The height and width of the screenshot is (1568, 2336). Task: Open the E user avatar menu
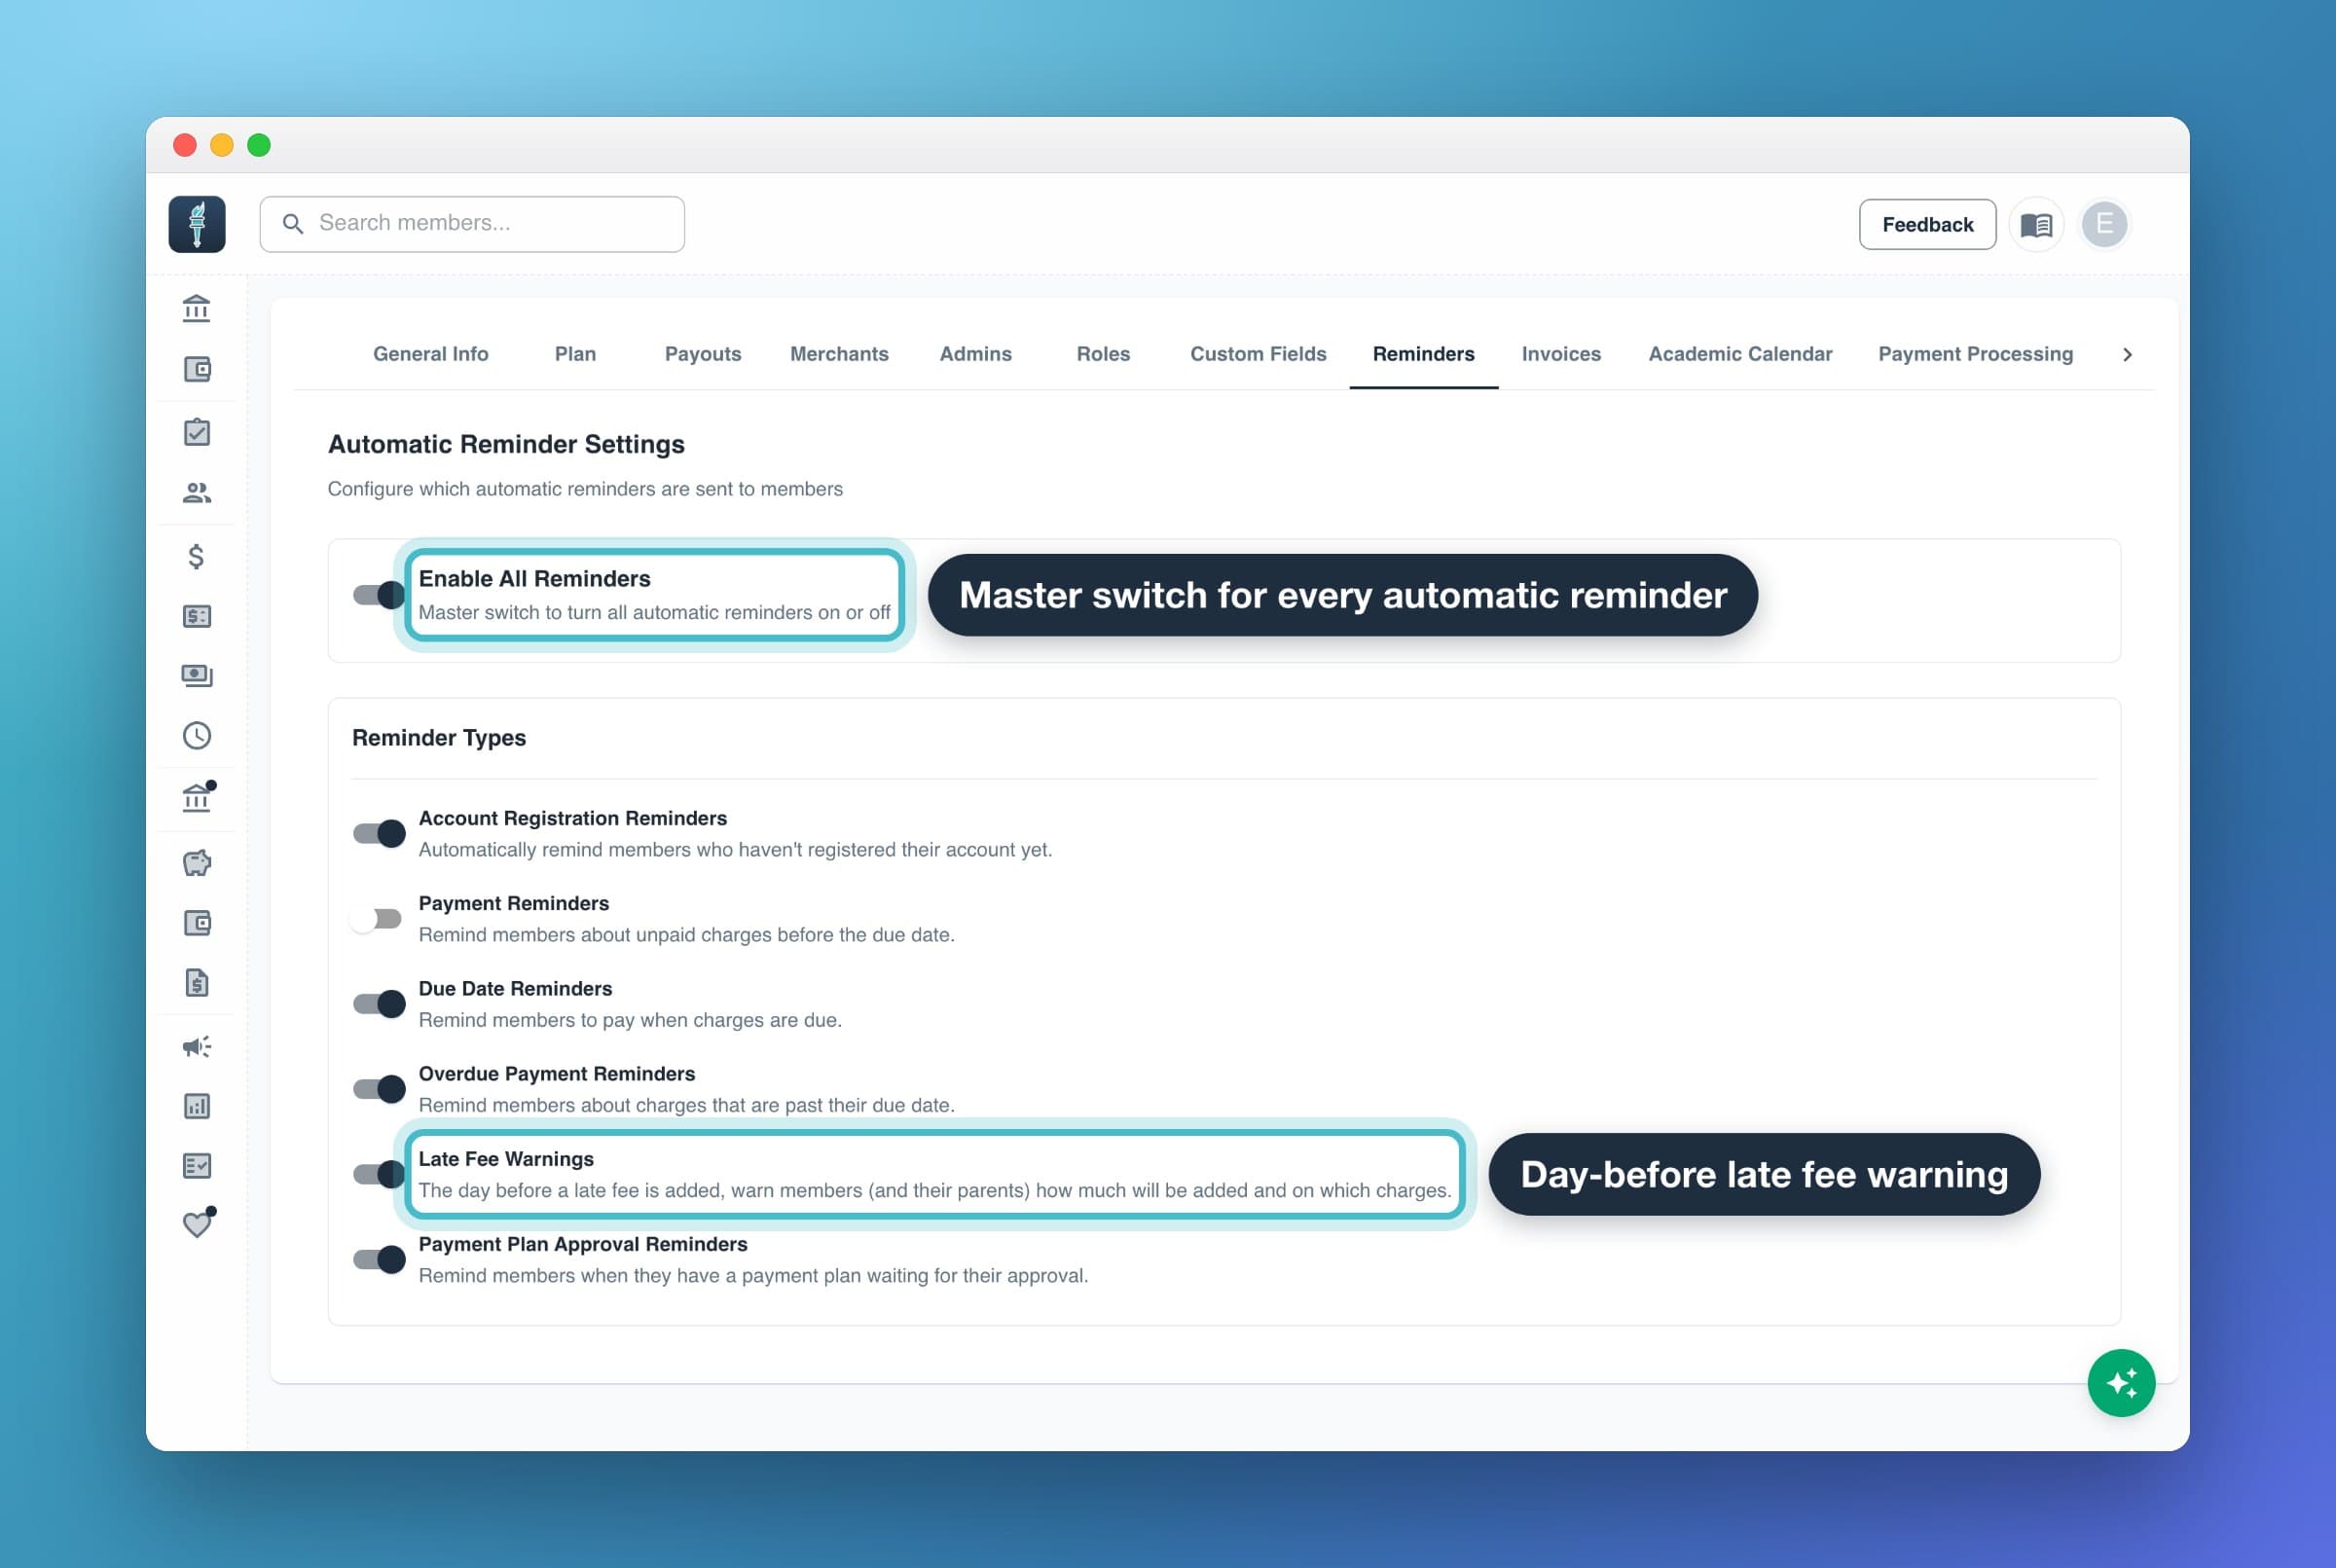point(2104,224)
